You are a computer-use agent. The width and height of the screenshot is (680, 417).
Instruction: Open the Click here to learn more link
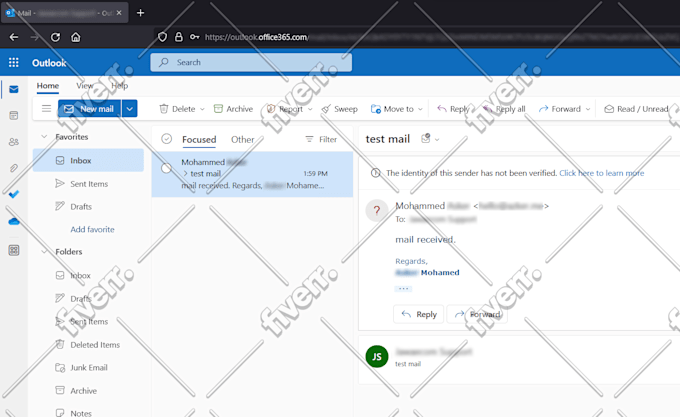(x=602, y=173)
